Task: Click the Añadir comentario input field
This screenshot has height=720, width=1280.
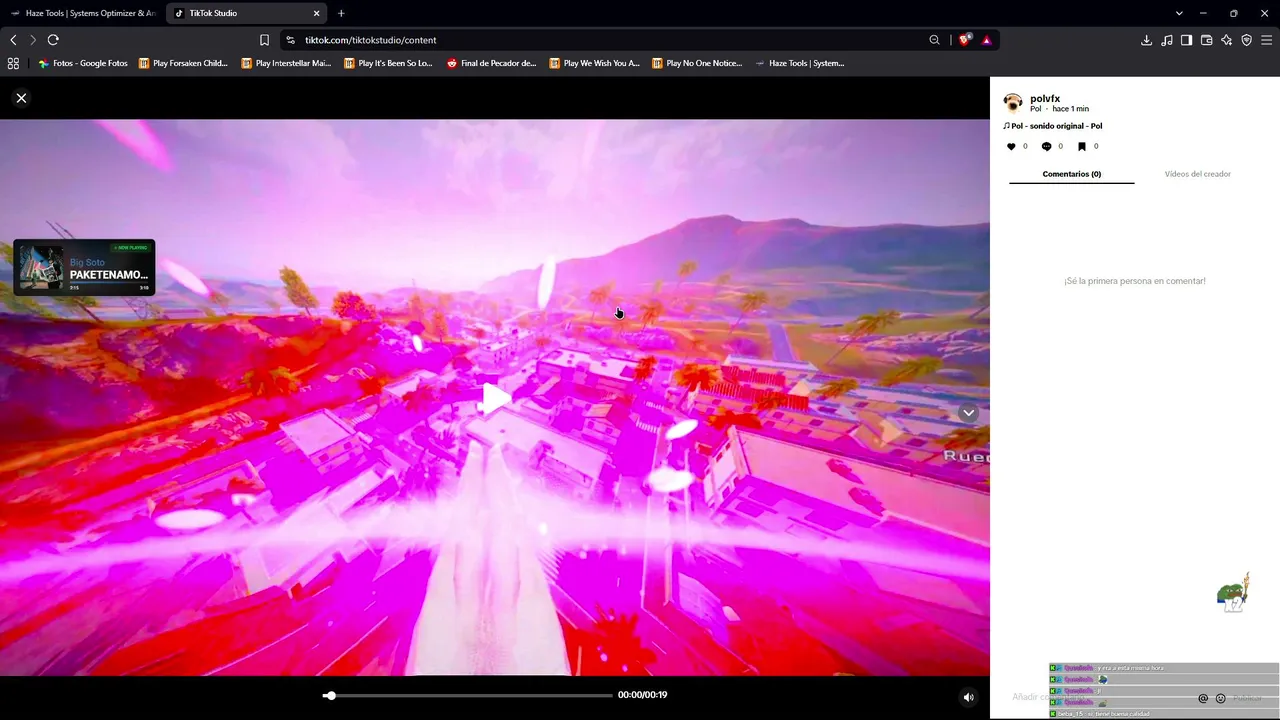Action: [1100, 697]
